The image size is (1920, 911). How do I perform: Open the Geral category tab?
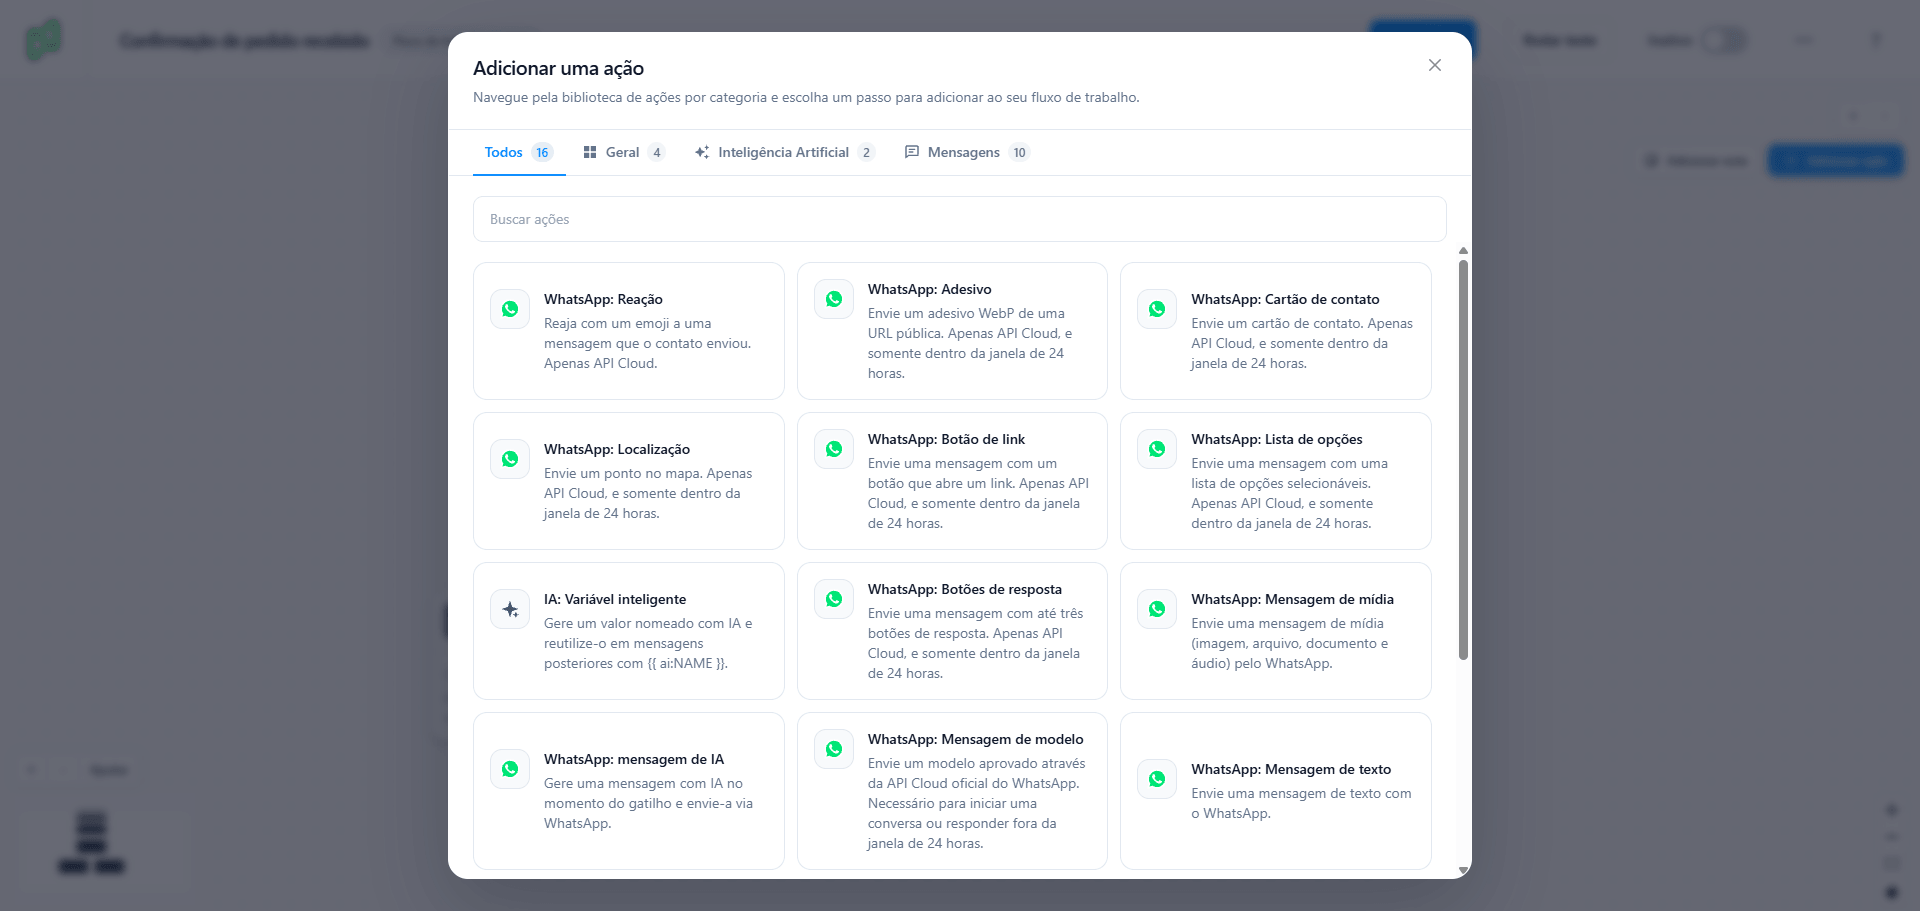pyautogui.click(x=624, y=152)
